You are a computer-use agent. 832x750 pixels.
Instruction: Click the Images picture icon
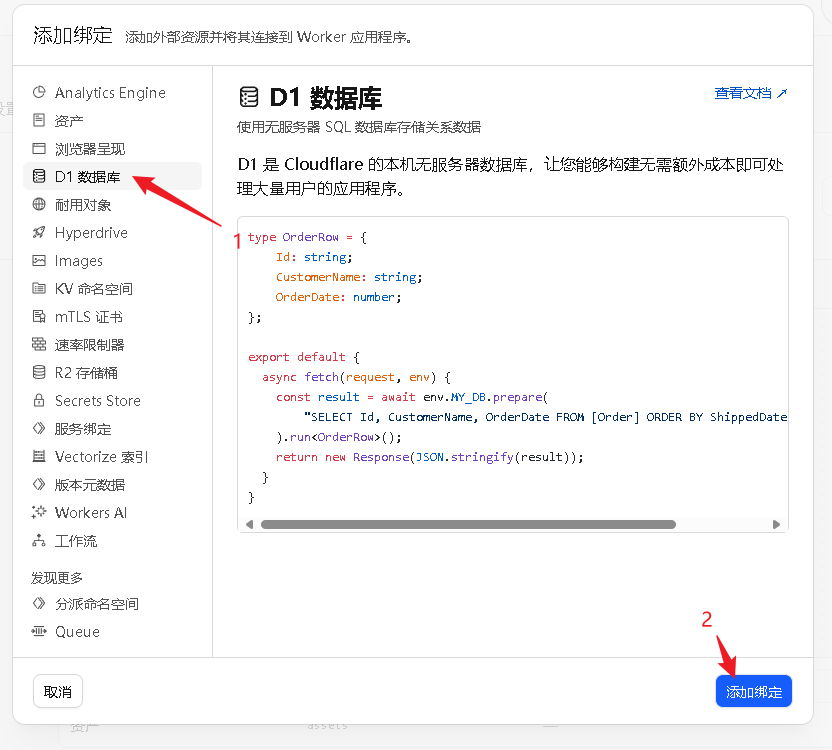point(39,261)
